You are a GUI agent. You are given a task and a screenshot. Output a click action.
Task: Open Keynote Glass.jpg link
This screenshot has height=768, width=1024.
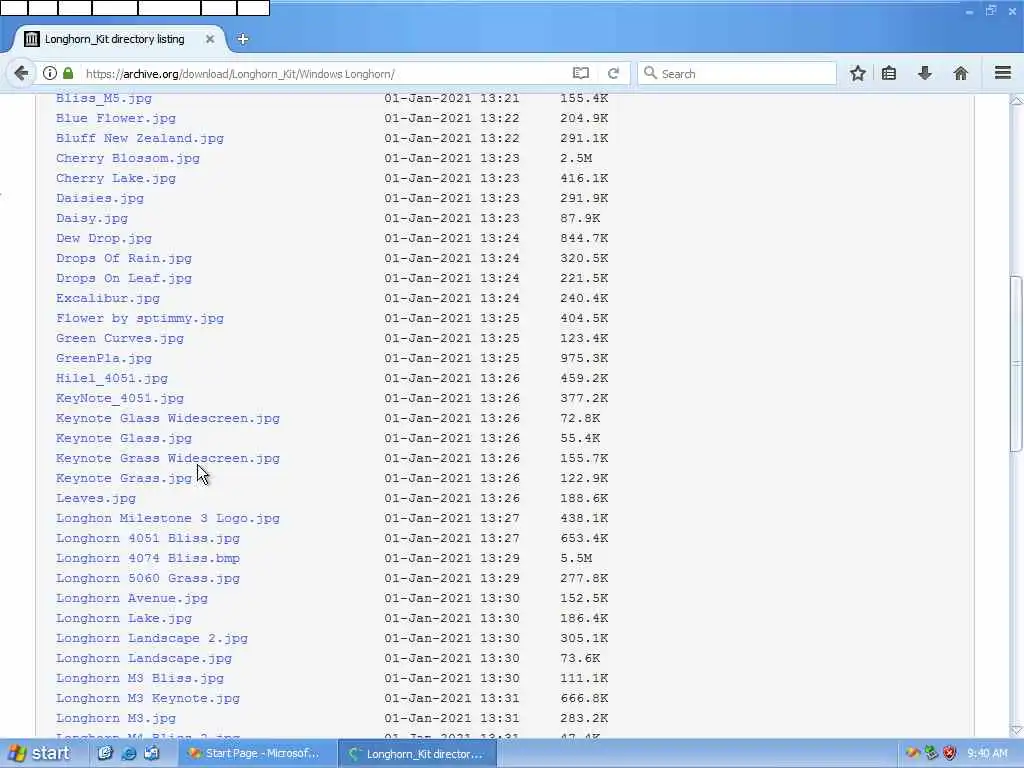[x=124, y=438]
